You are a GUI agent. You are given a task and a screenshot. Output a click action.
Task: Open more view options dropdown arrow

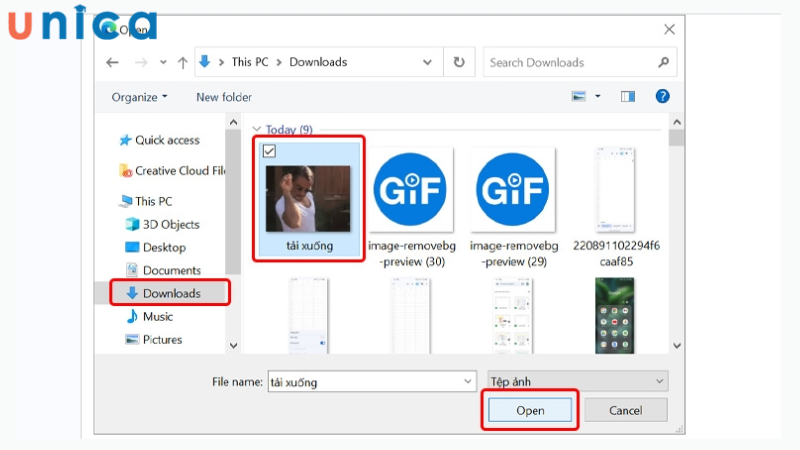(597, 96)
